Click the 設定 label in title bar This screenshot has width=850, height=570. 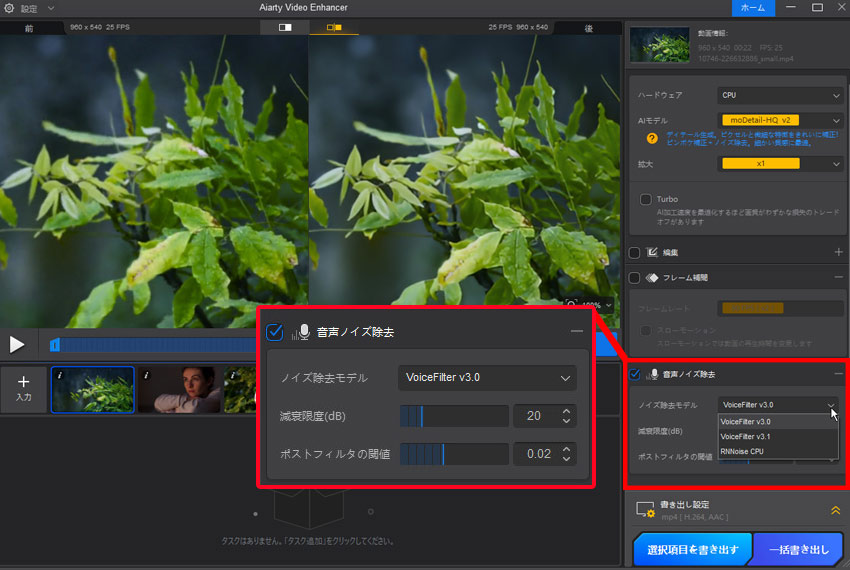29,9
